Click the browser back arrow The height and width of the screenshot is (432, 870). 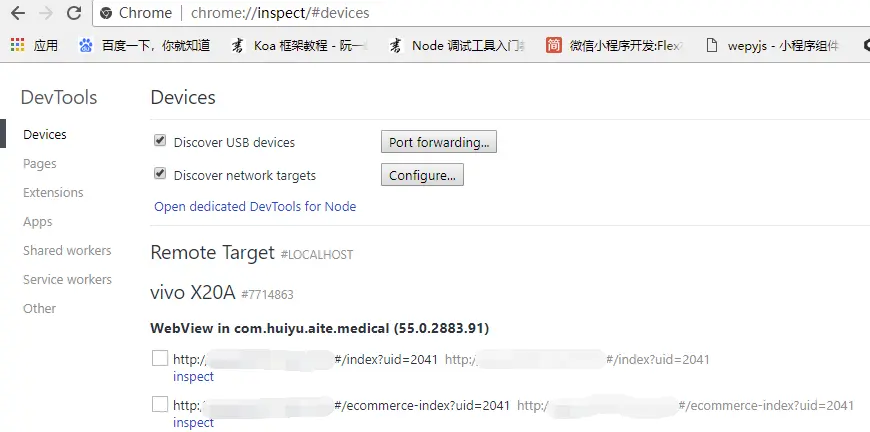[18, 13]
